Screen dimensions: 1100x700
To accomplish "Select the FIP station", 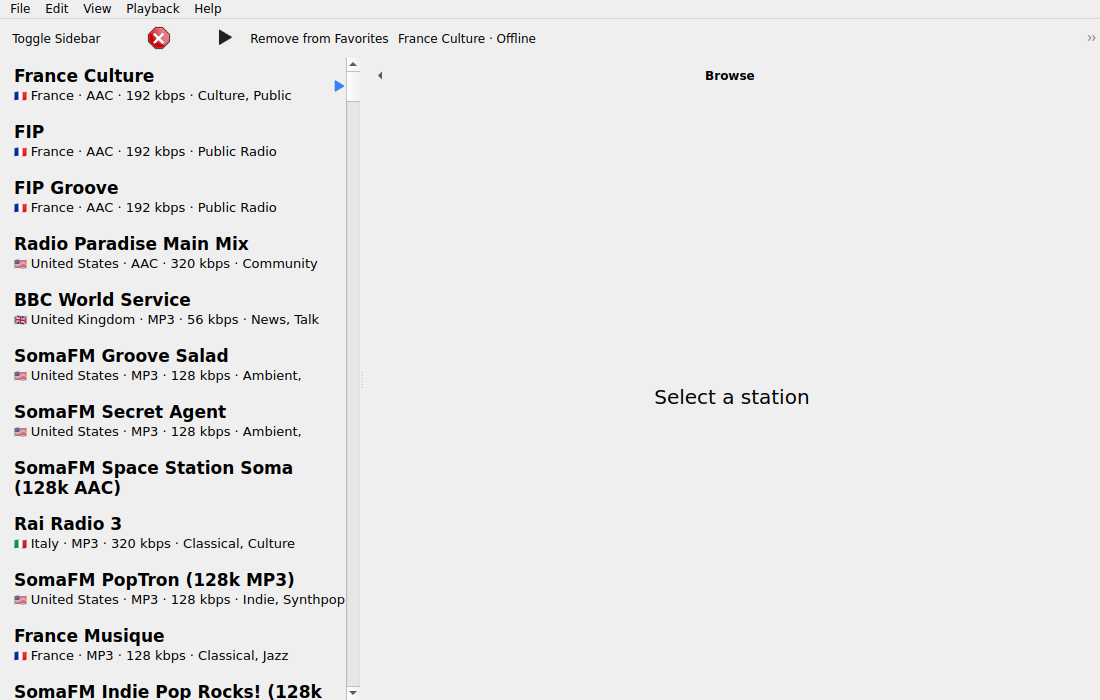I will pyautogui.click(x=173, y=141).
